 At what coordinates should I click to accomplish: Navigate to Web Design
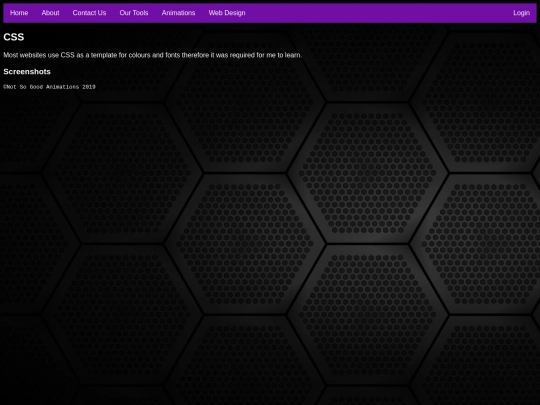coord(227,13)
